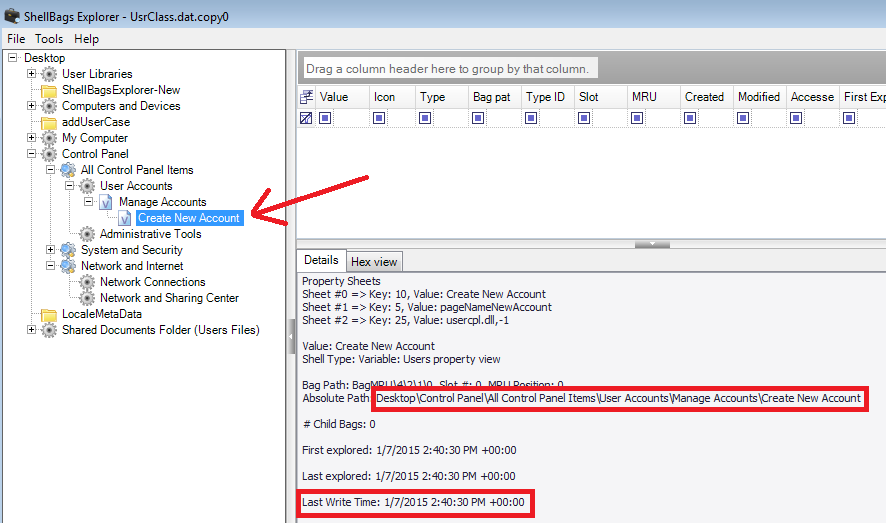
Task: Click the gear icon beside User Libraries
Action: coord(49,74)
